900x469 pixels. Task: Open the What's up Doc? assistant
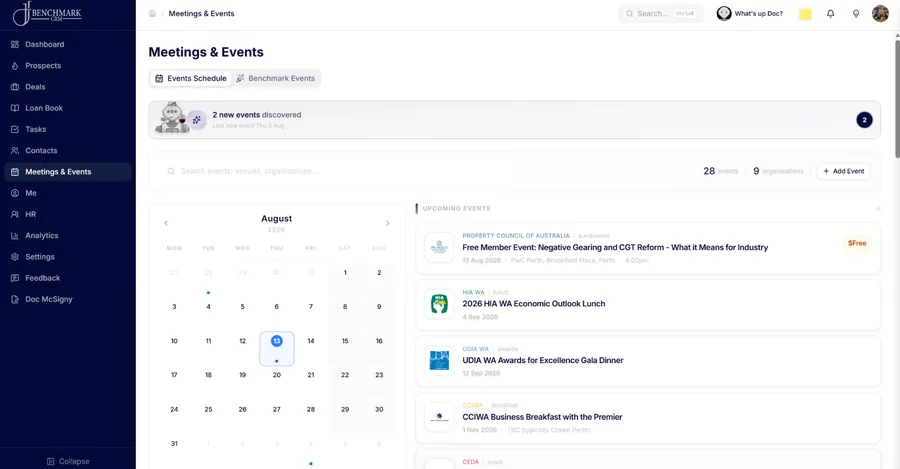coord(750,13)
